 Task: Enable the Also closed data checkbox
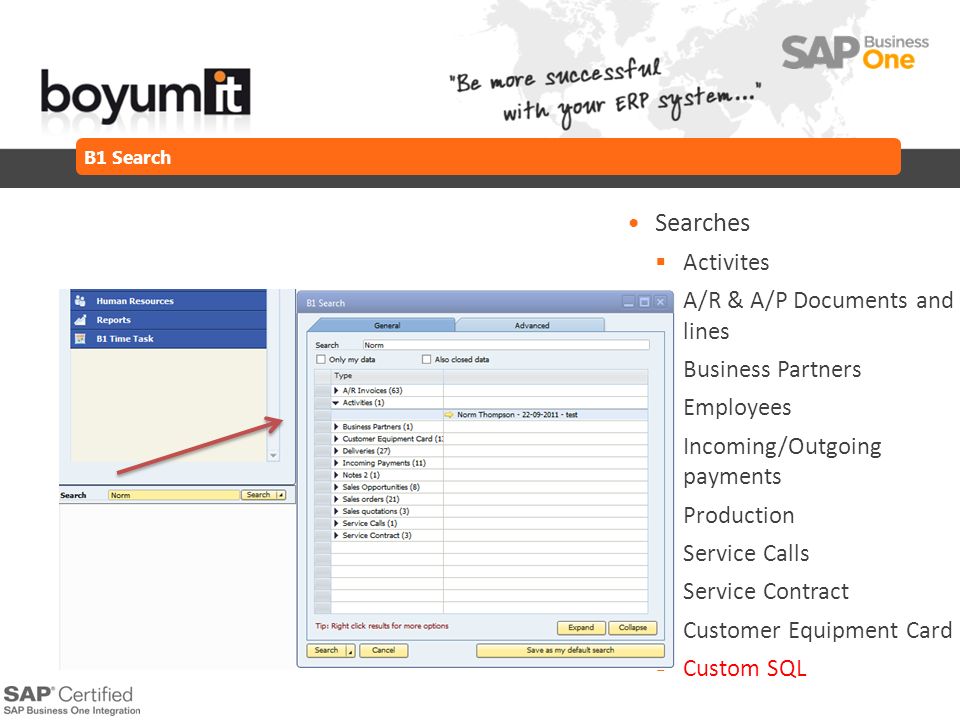pos(426,359)
